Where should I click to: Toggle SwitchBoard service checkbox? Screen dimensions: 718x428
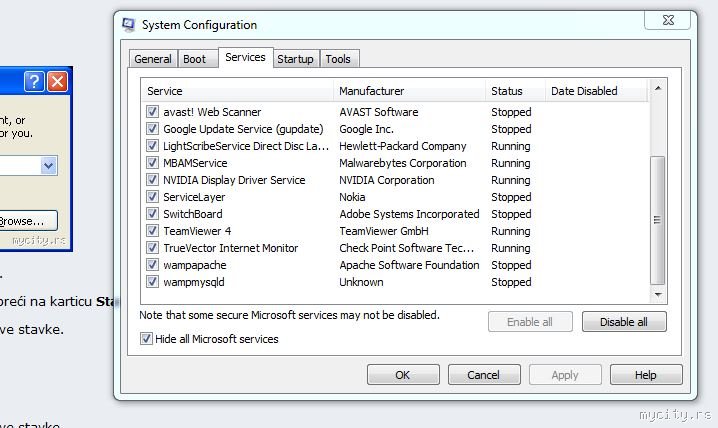(x=152, y=213)
